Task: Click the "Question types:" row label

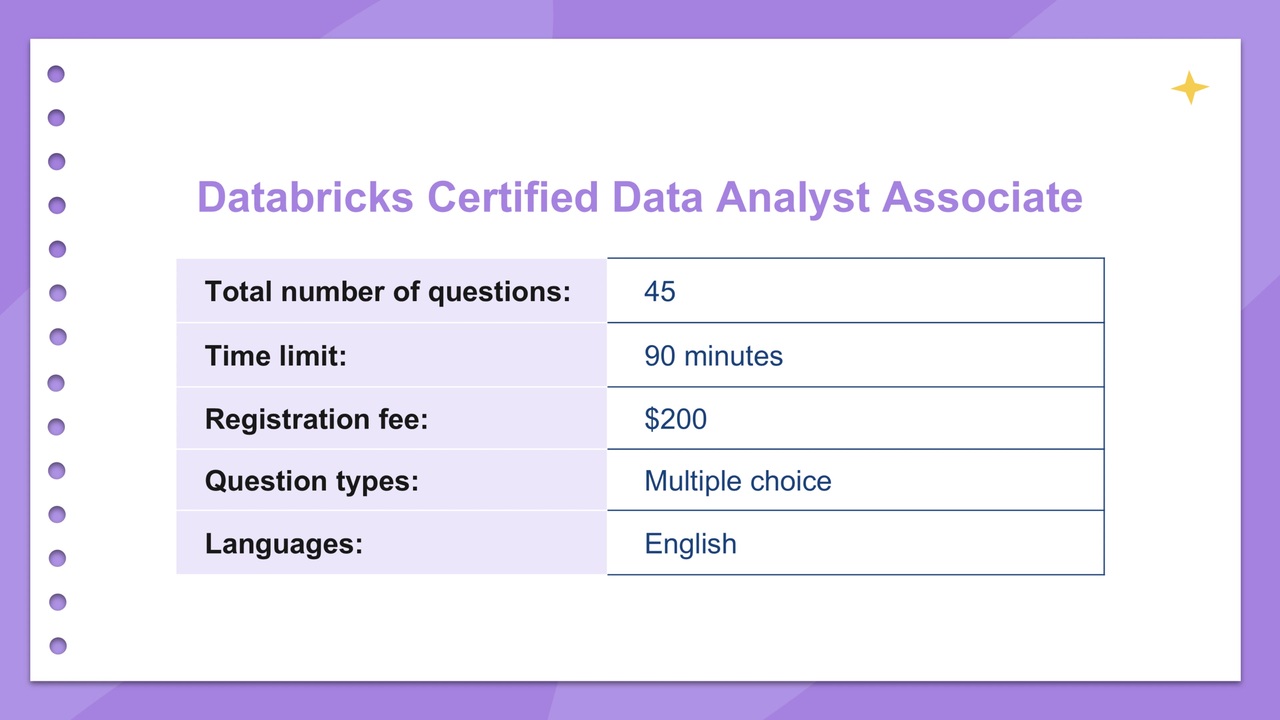Action: (x=311, y=481)
